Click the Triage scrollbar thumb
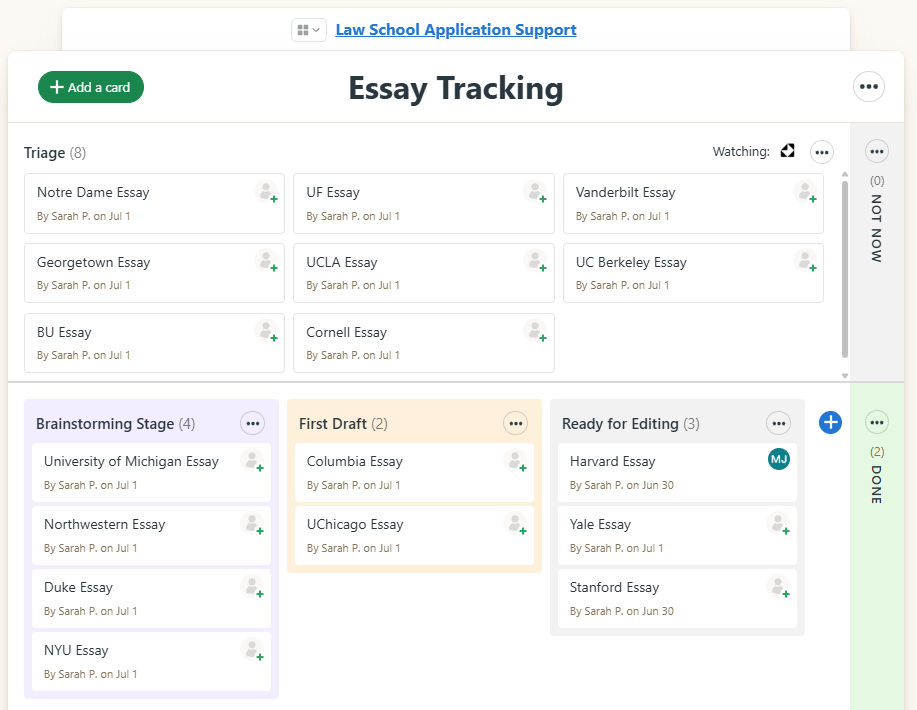The image size is (917, 710). point(844,269)
